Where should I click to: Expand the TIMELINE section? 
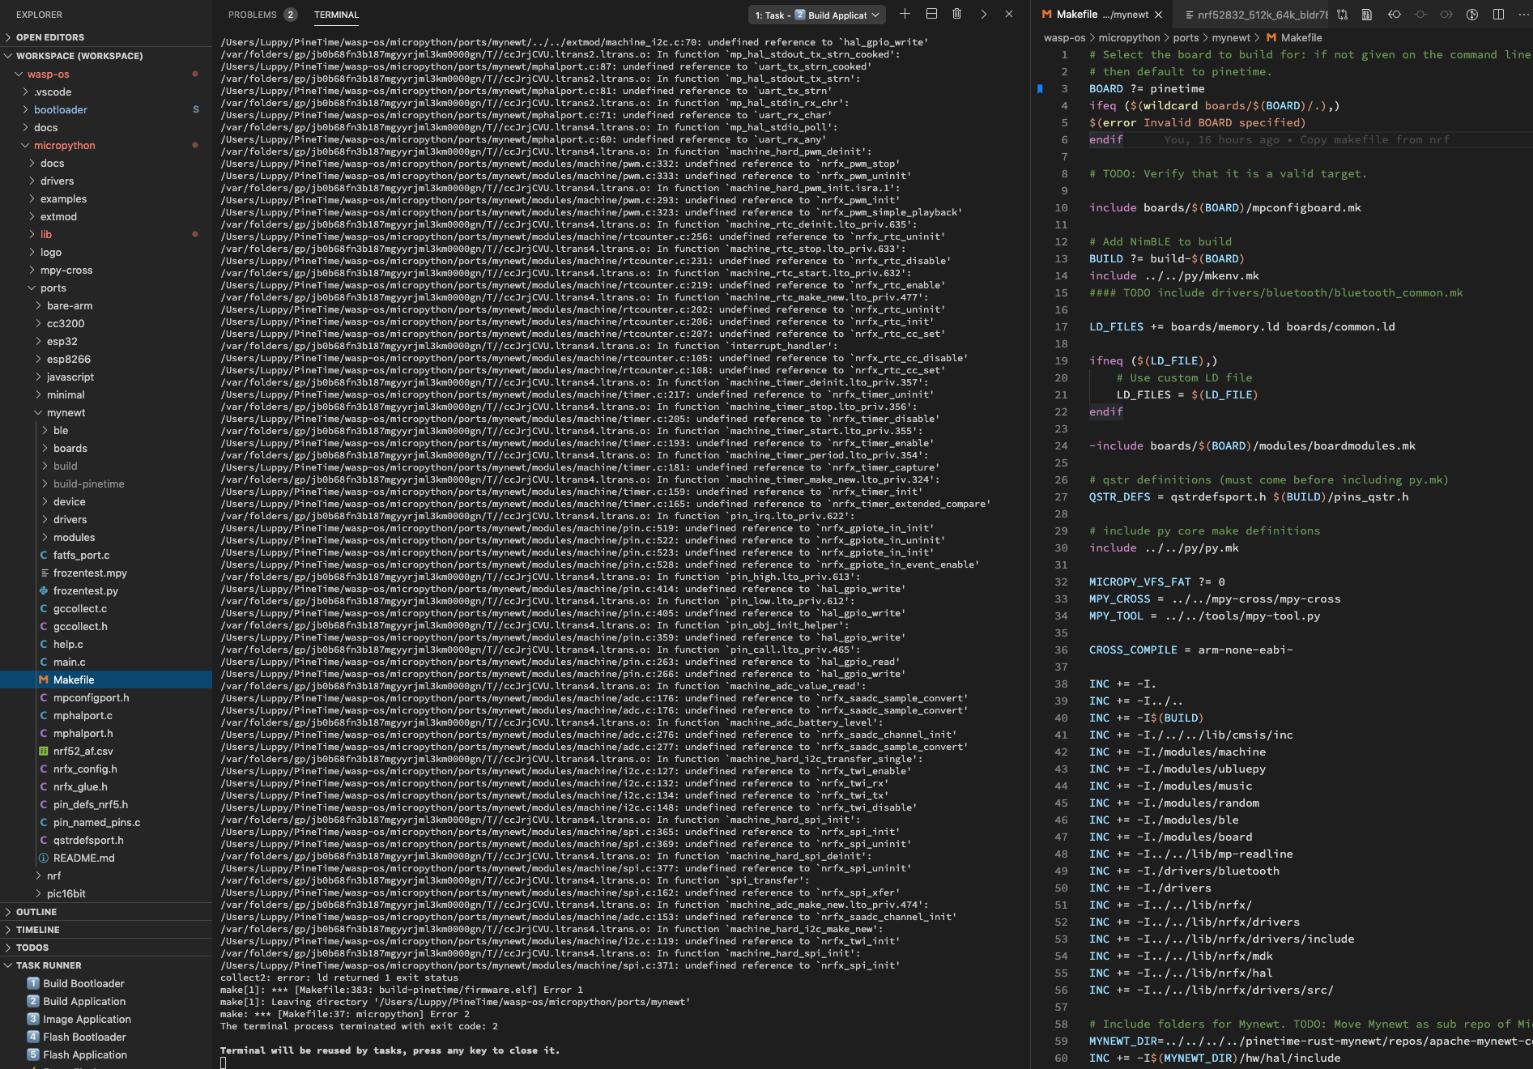(x=38, y=930)
